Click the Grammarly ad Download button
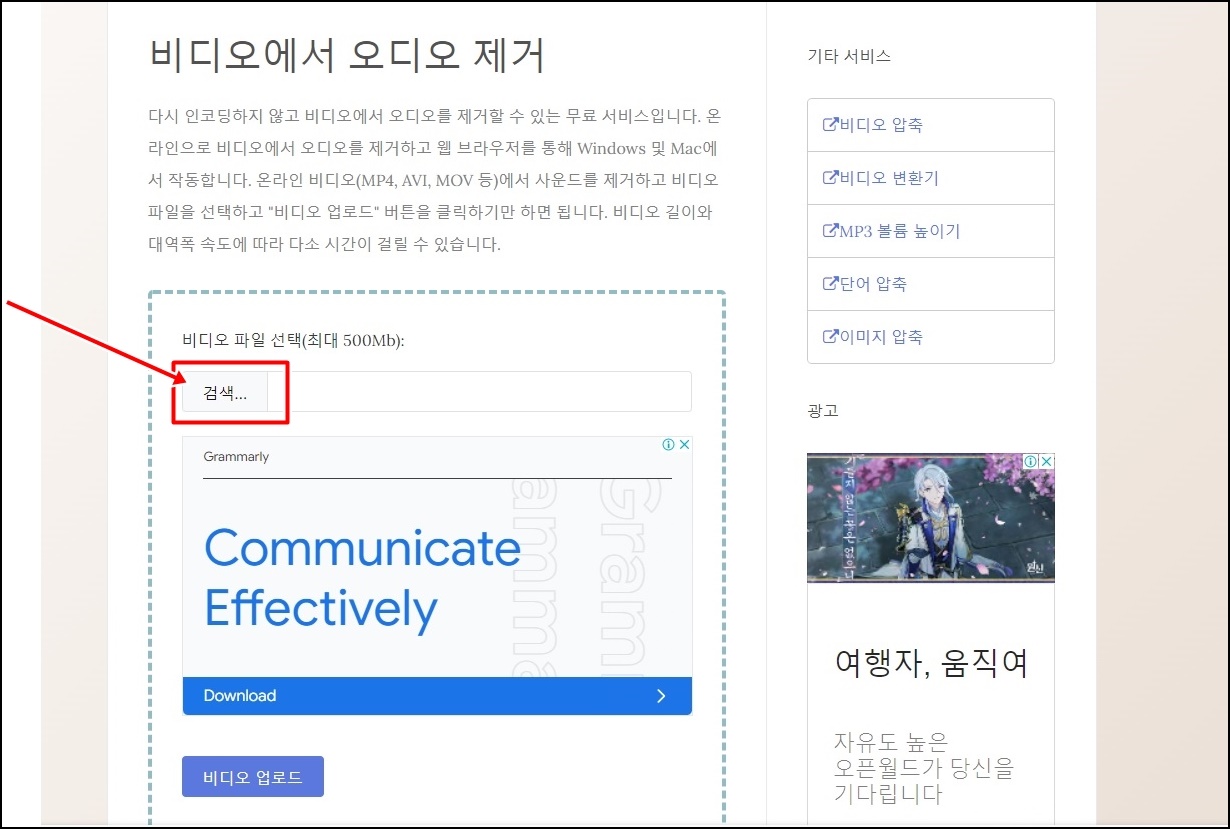 point(437,696)
